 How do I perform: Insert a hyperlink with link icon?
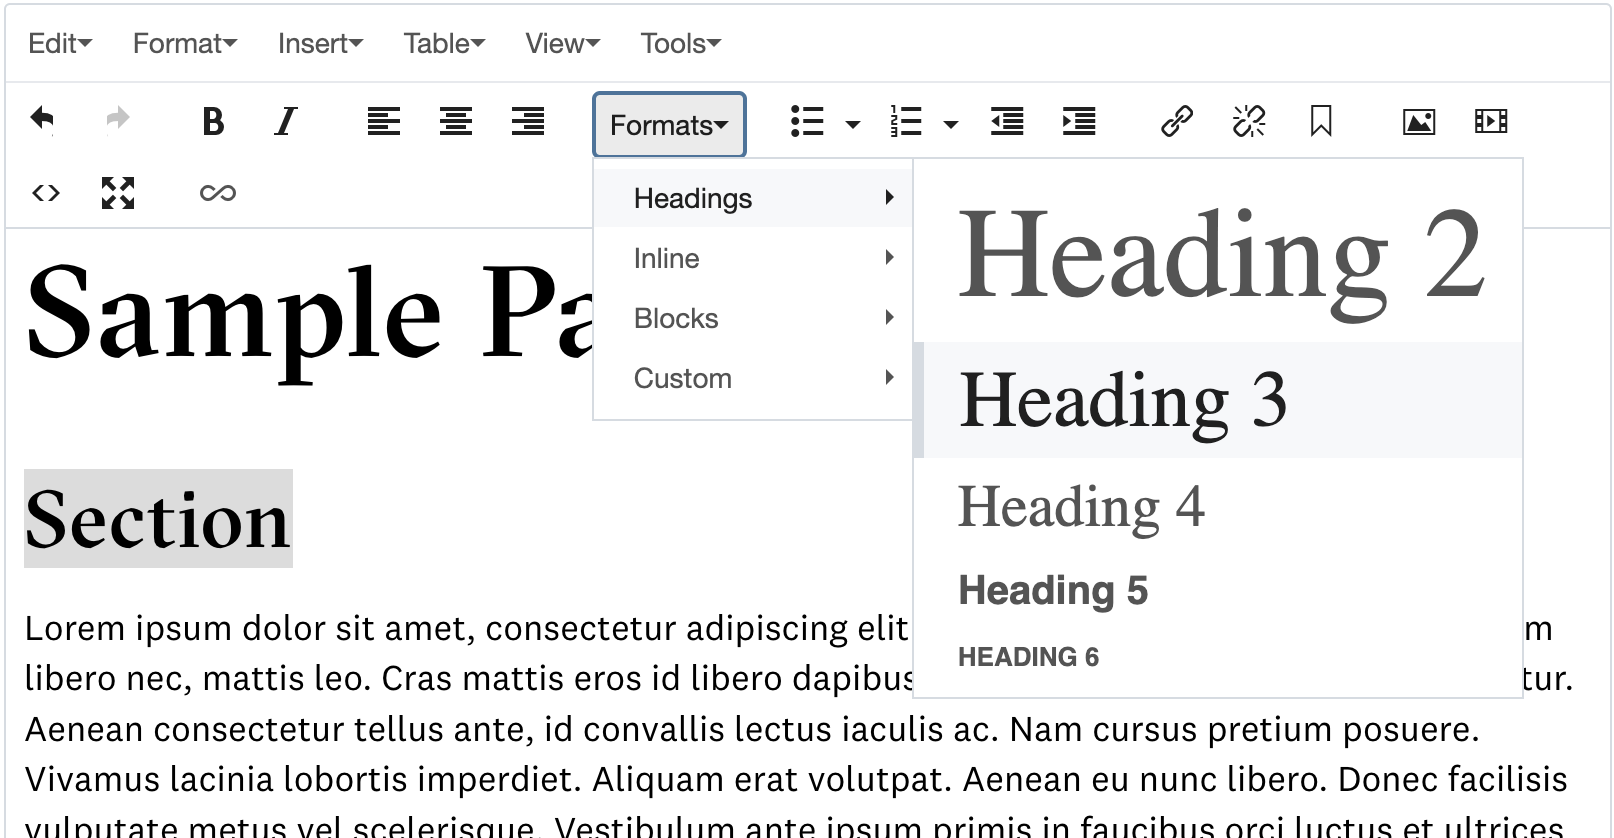(x=1177, y=122)
